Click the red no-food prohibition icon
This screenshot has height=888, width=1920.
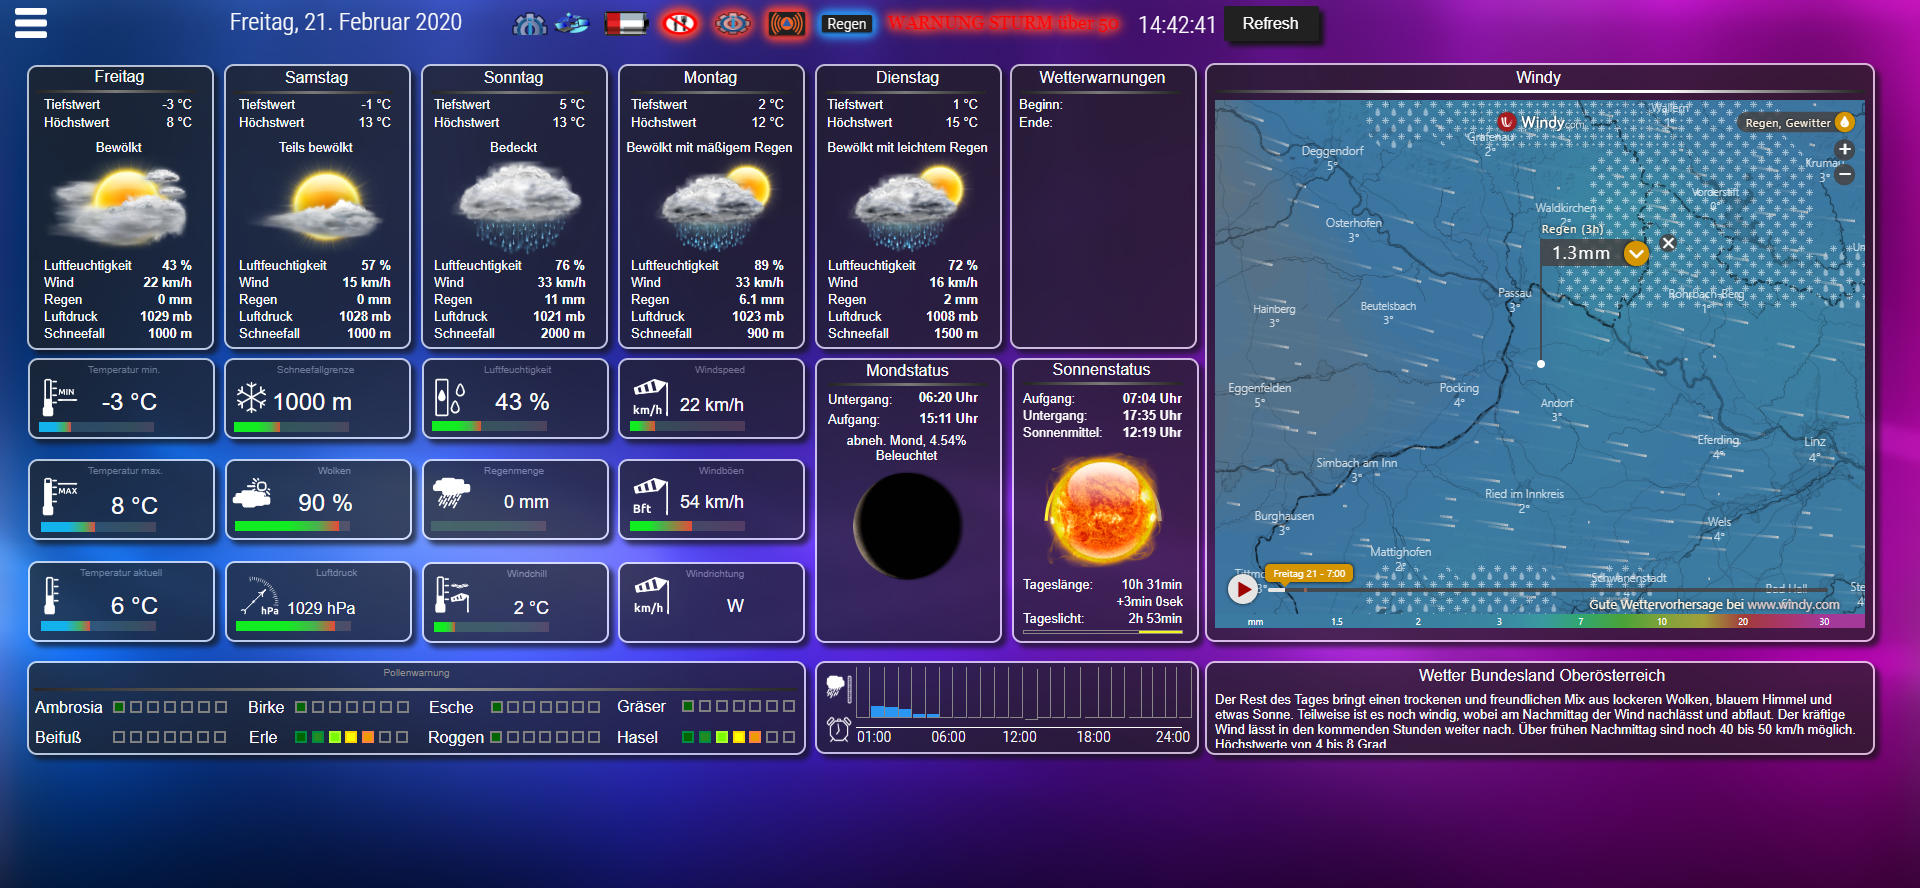coord(680,24)
